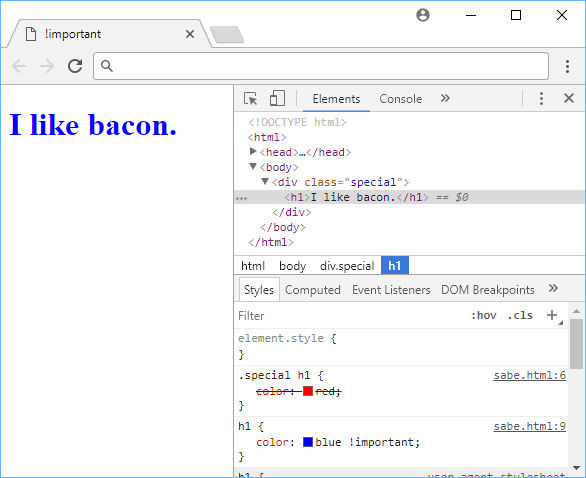Toggle the :hov element state button
This screenshot has width=586, height=478.
484,315
